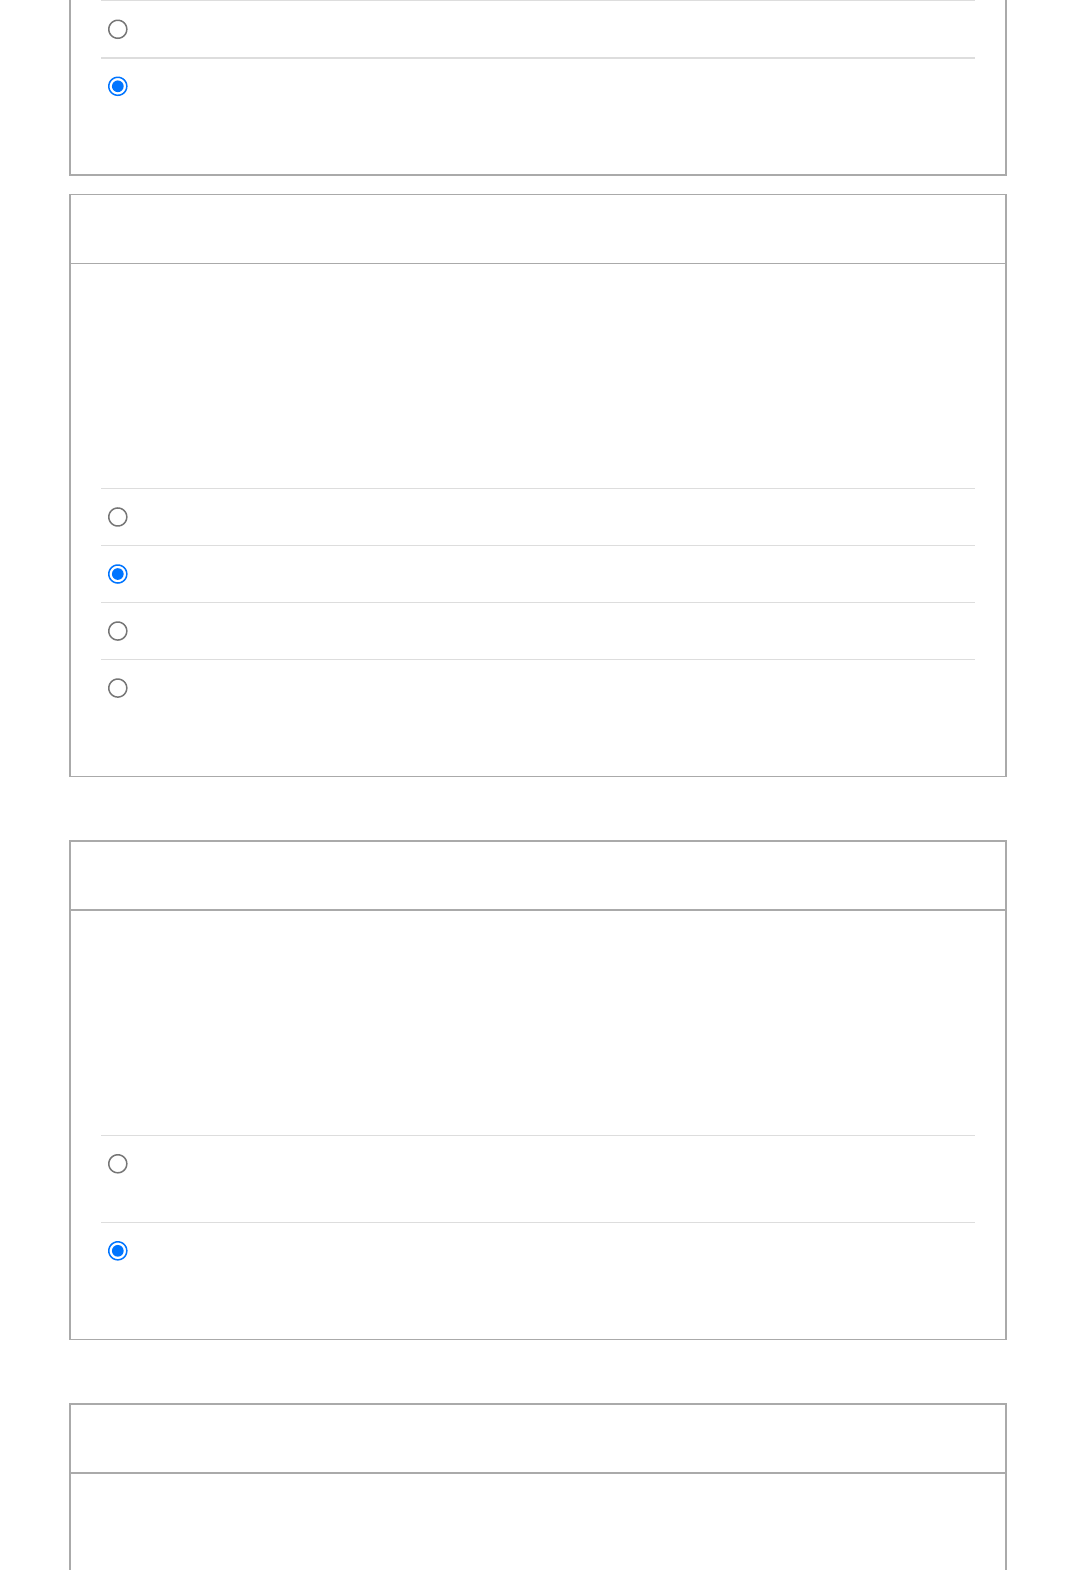Click the blank question body above the four options
The image size is (1076, 1570).
(x=538, y=376)
